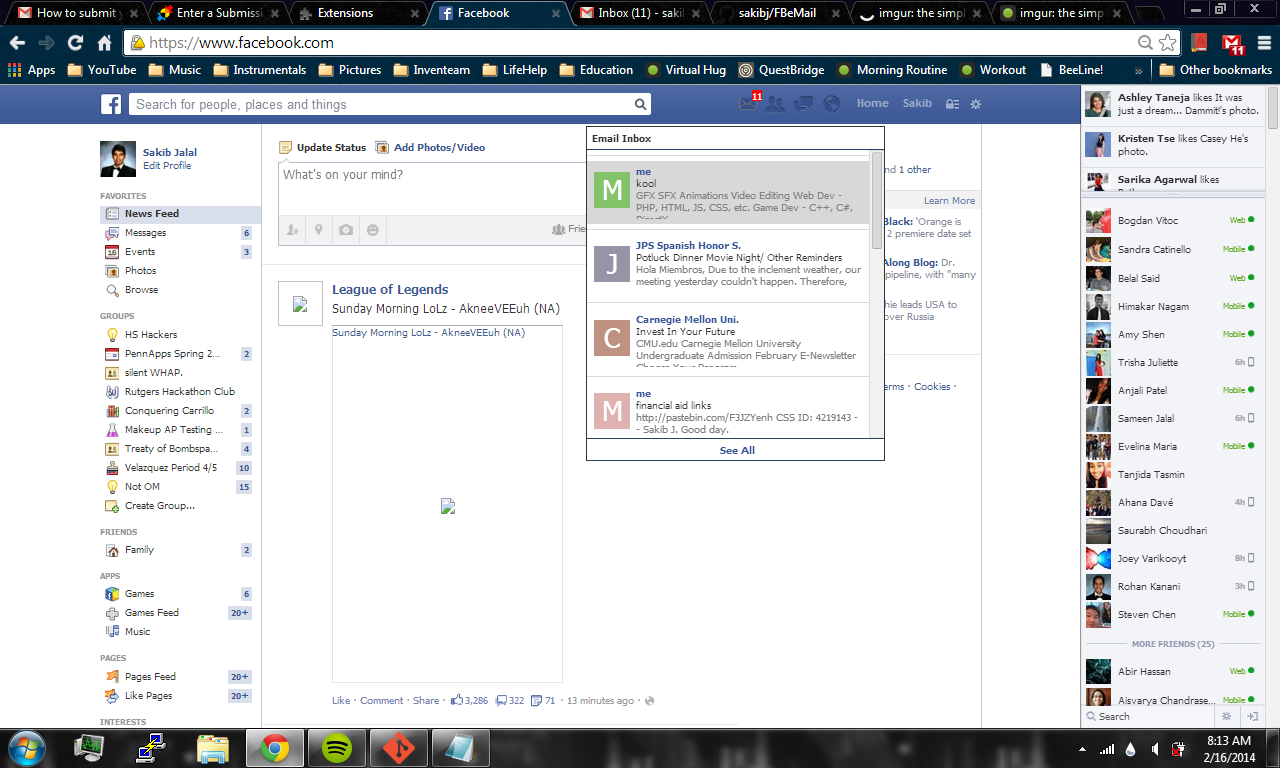
Task: Open friend requests icon in Facebook header
Action: (775, 104)
